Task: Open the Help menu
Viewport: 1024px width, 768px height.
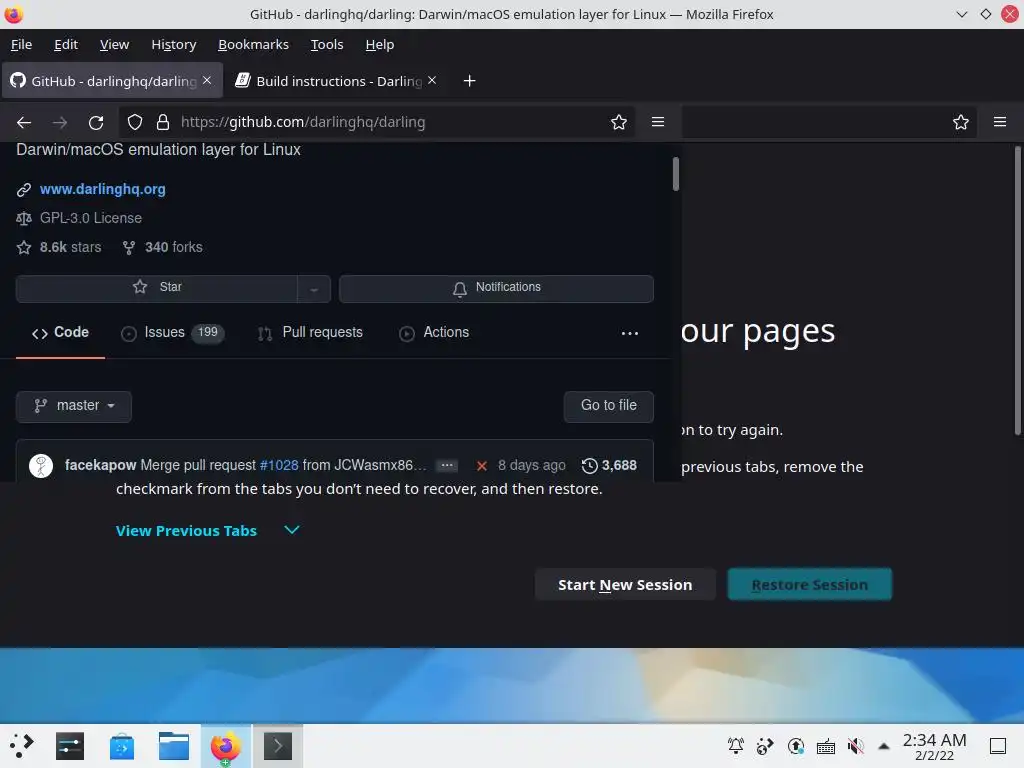Action: coord(379,44)
